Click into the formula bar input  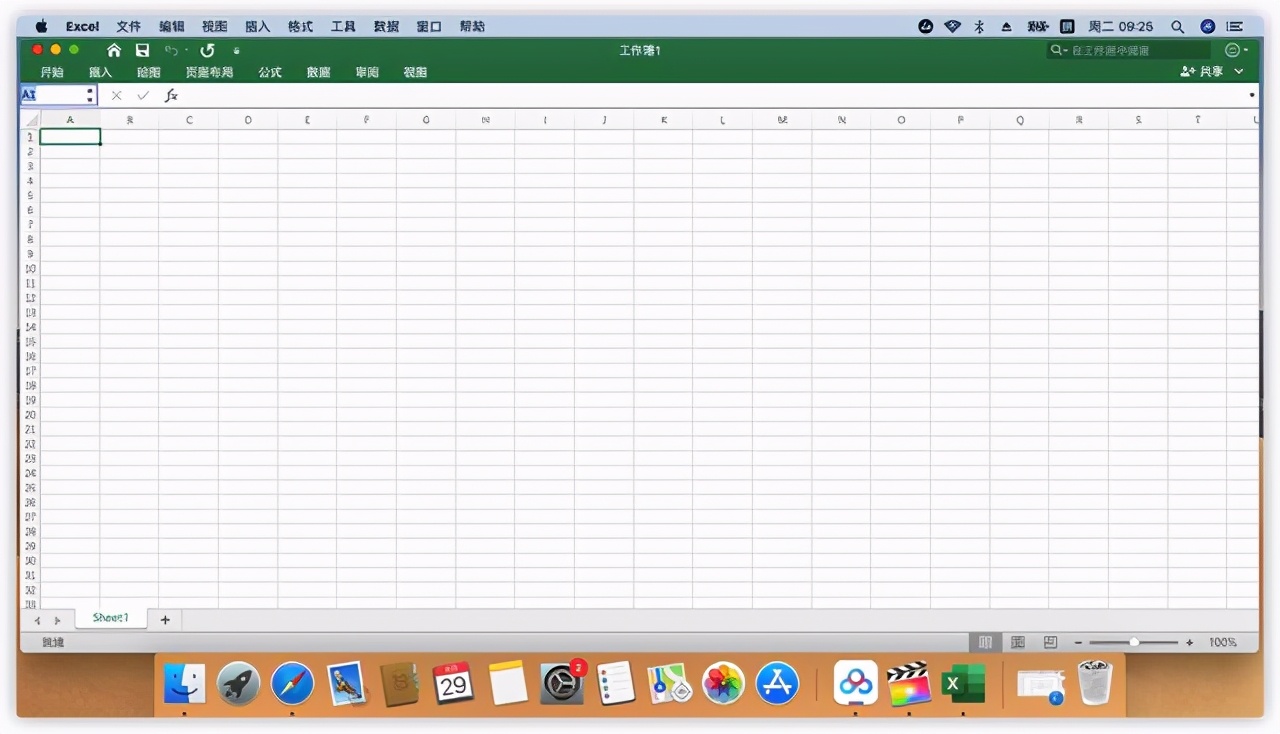tap(715, 95)
